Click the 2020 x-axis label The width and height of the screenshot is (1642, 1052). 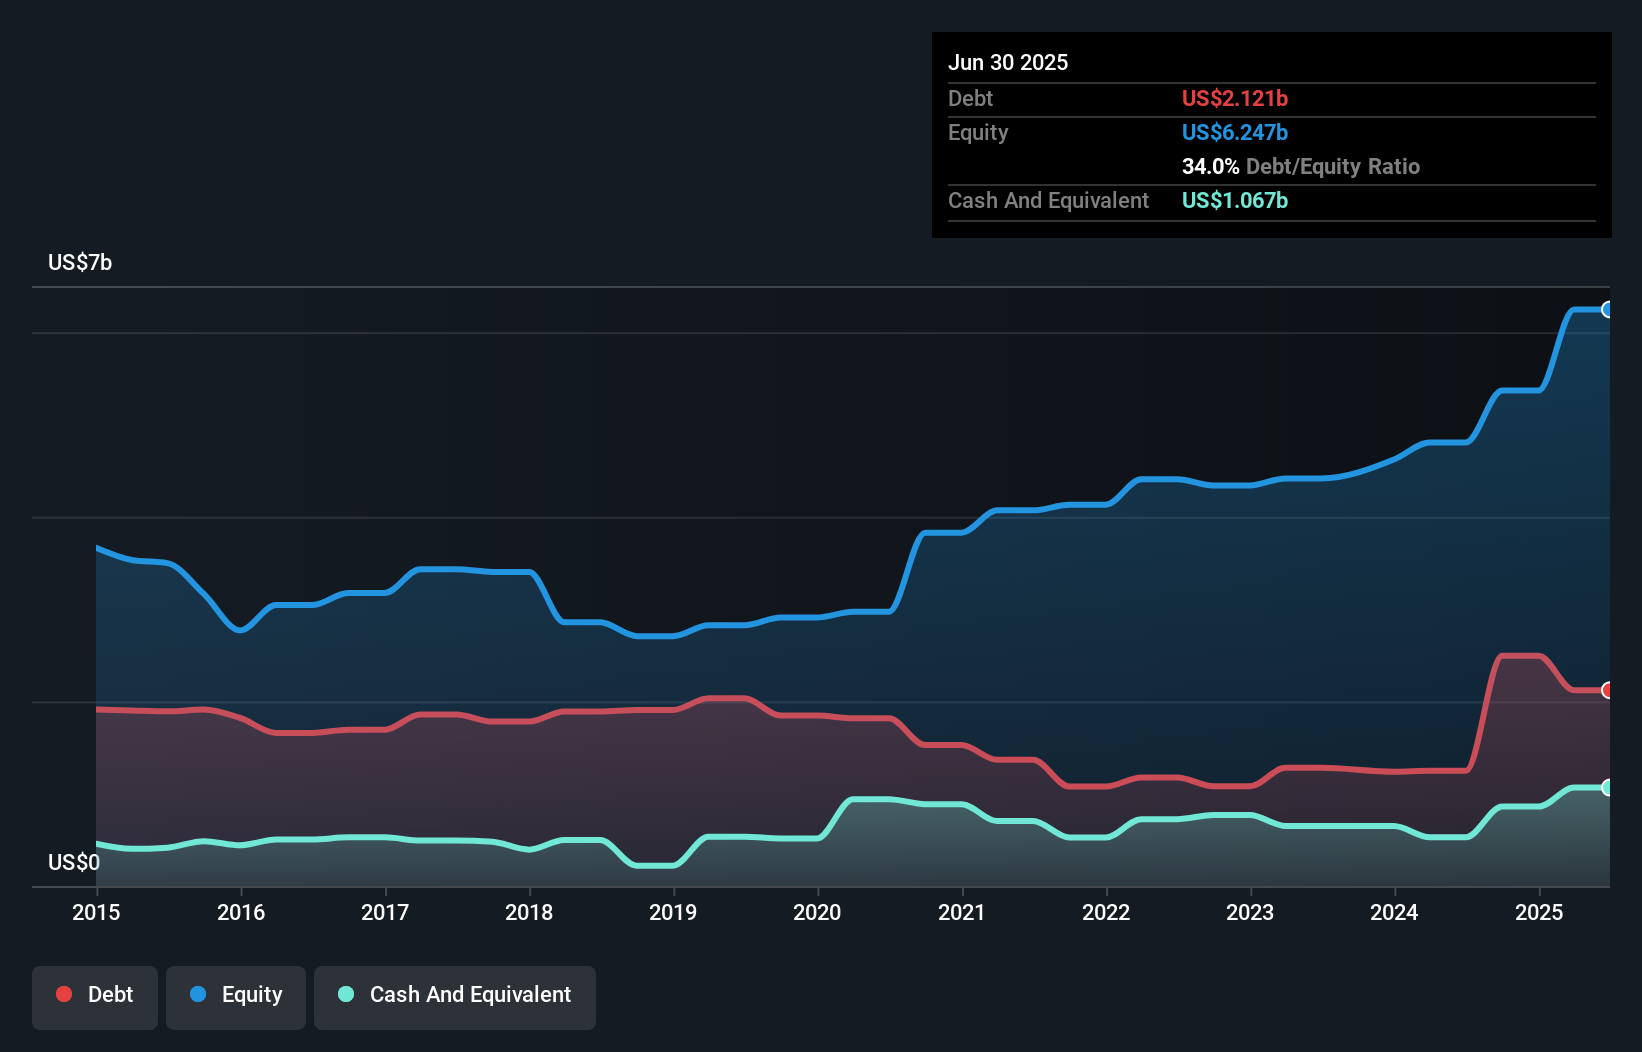(817, 912)
